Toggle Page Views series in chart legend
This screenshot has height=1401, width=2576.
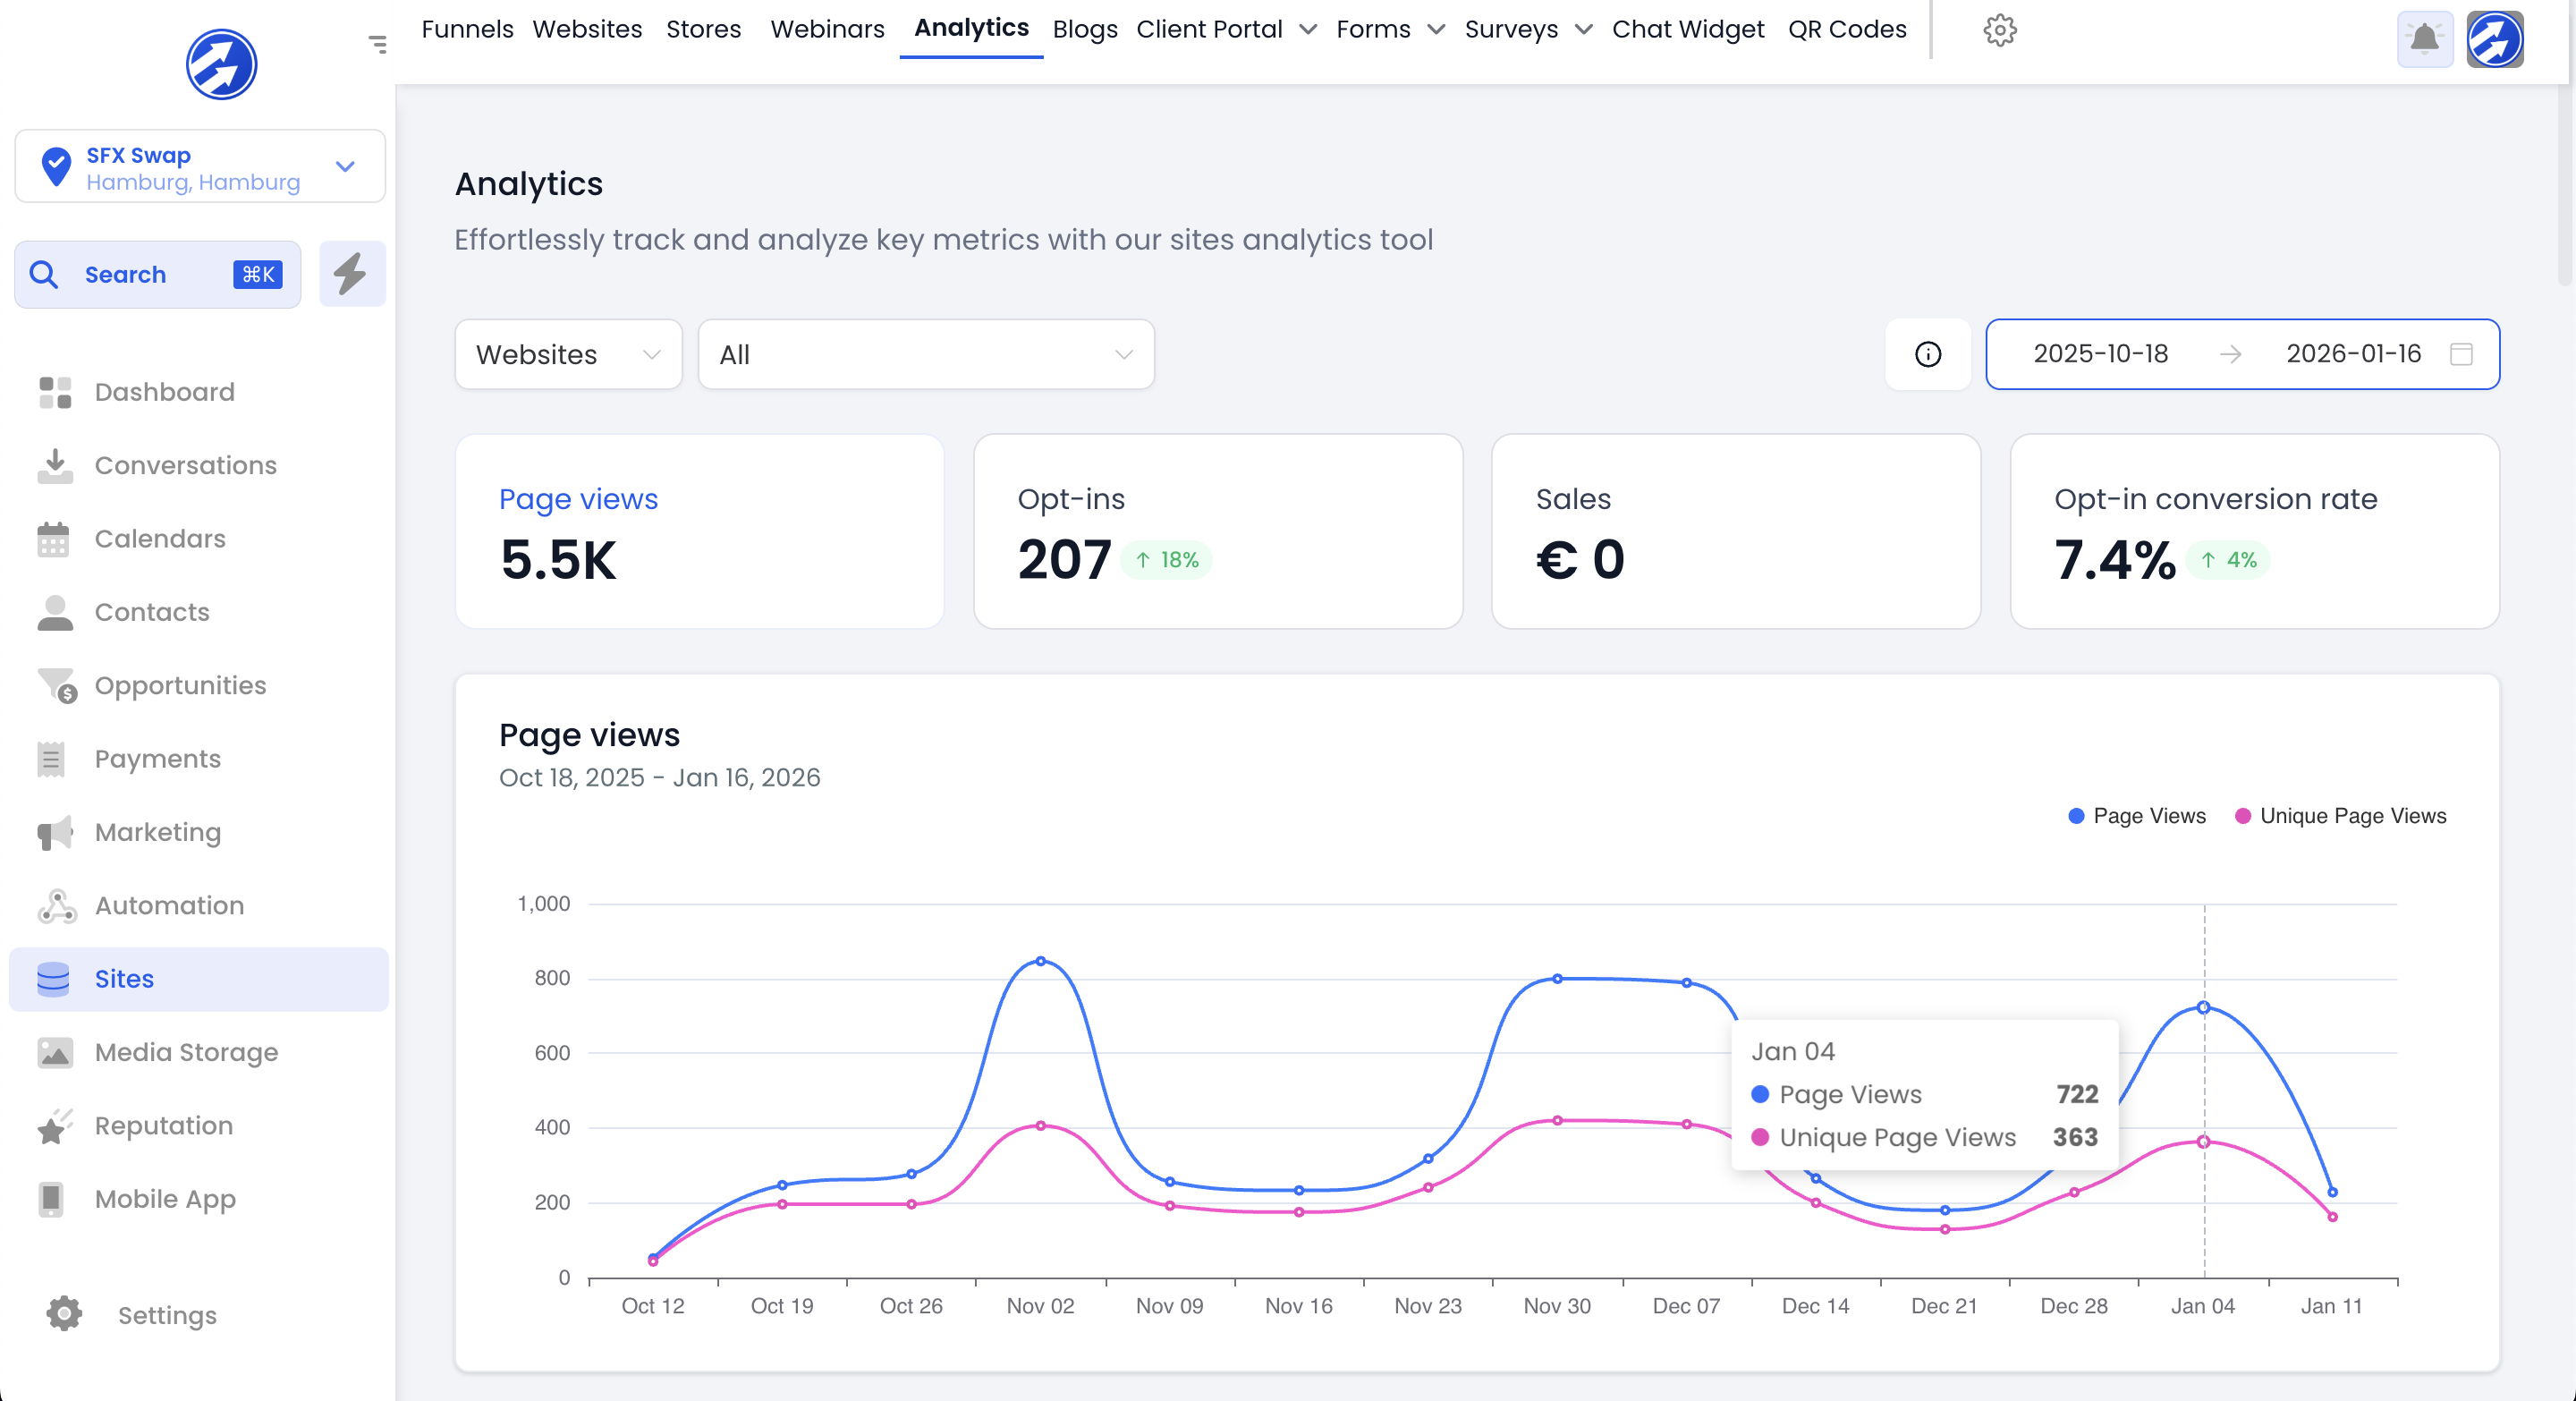(2136, 816)
